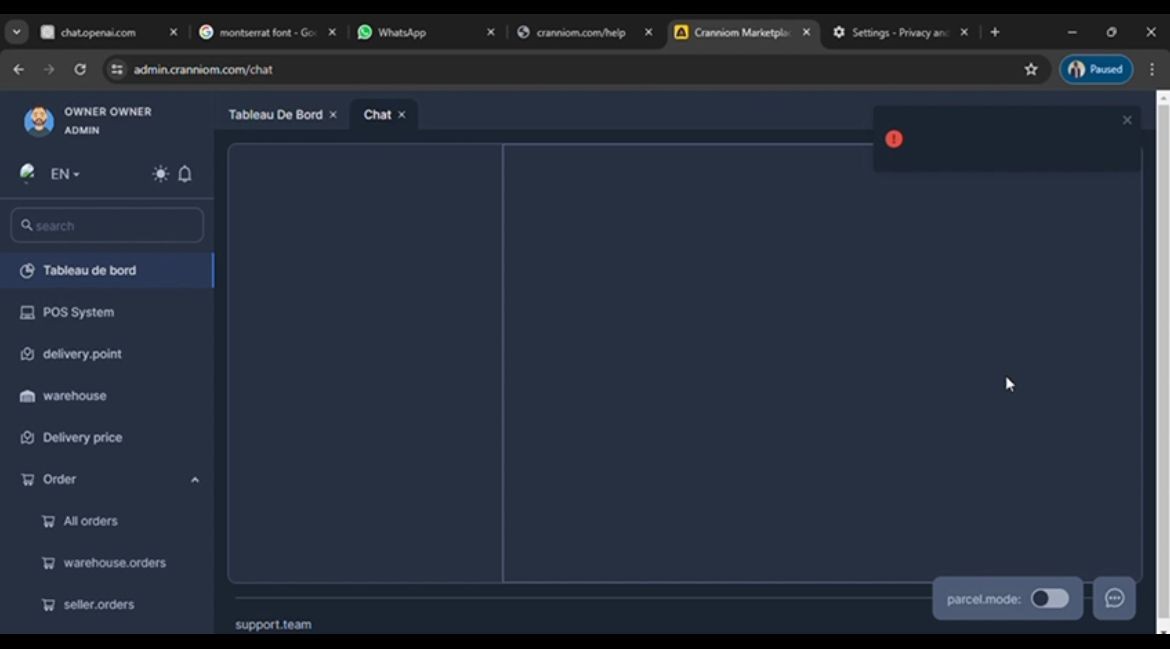The height and width of the screenshot is (649, 1170).
Task: Click the sidebar search field
Action: (107, 225)
